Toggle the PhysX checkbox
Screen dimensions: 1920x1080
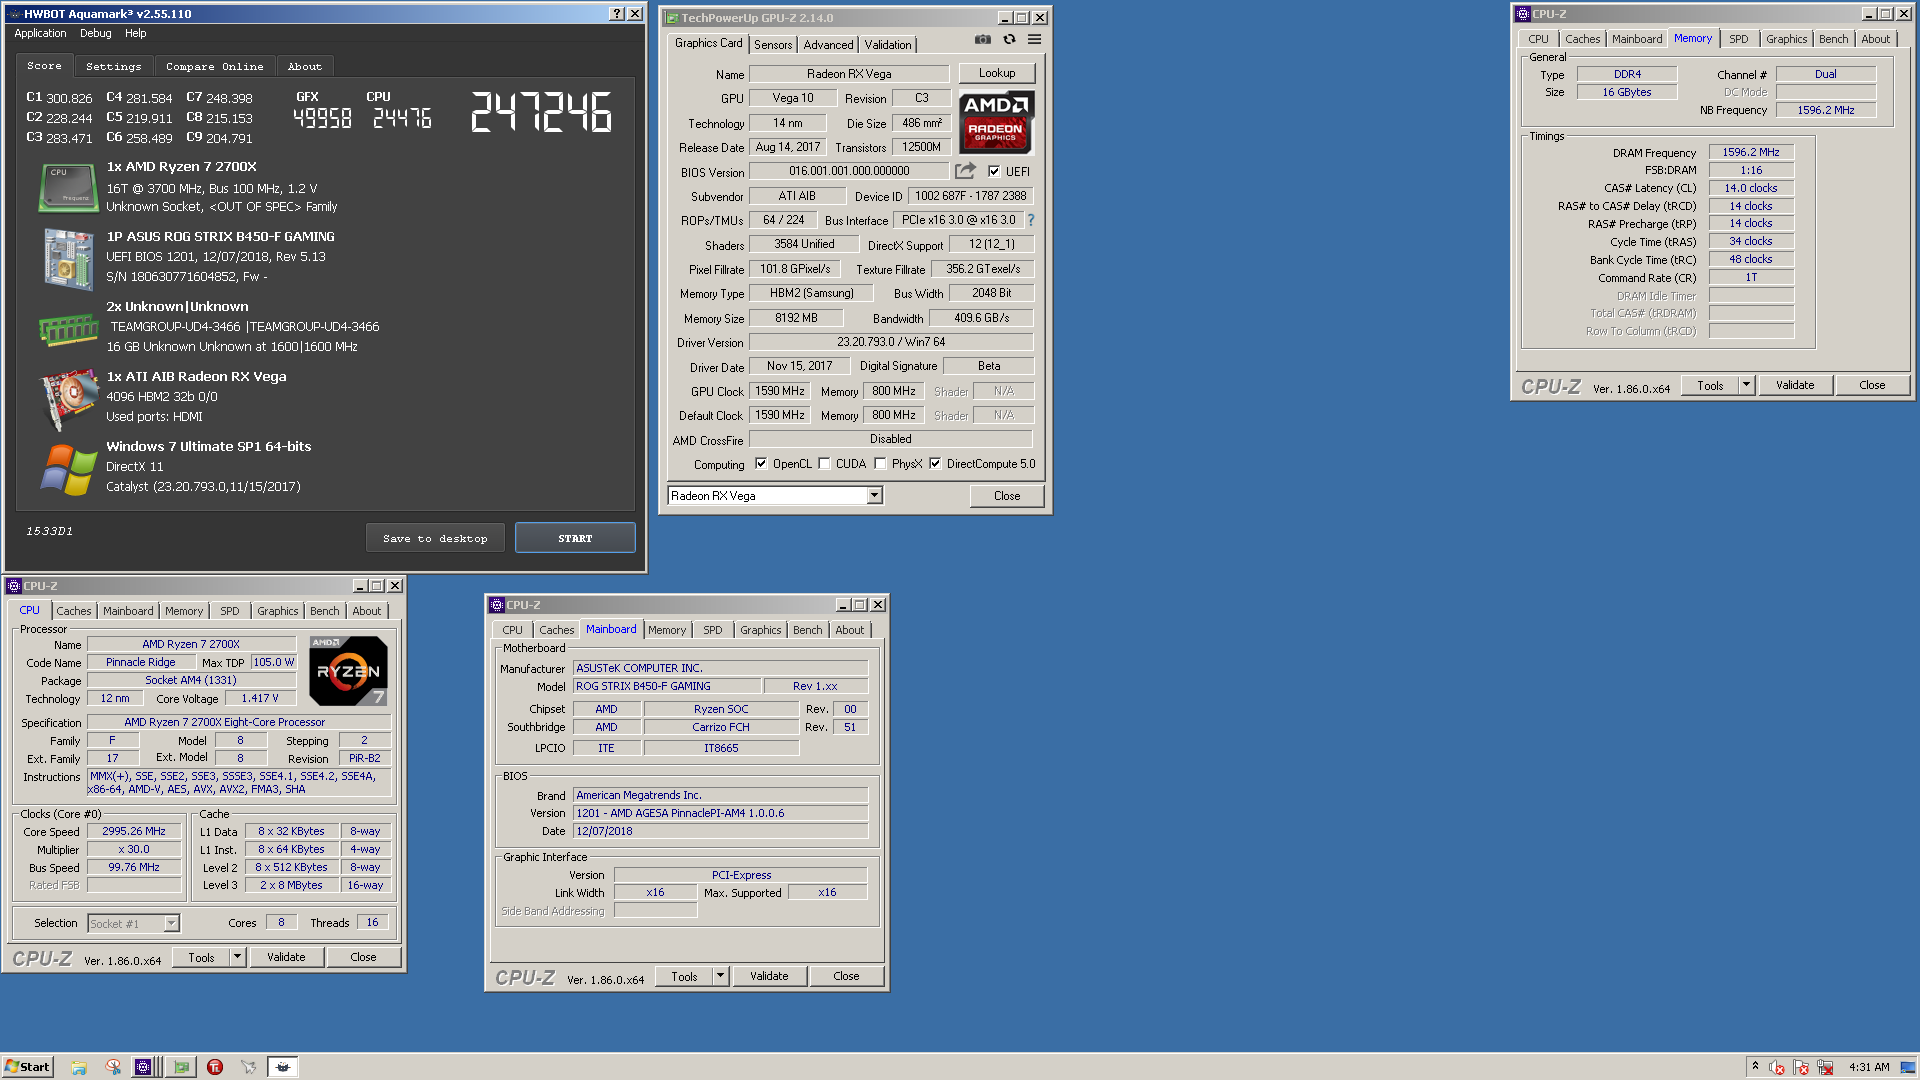coord(880,464)
